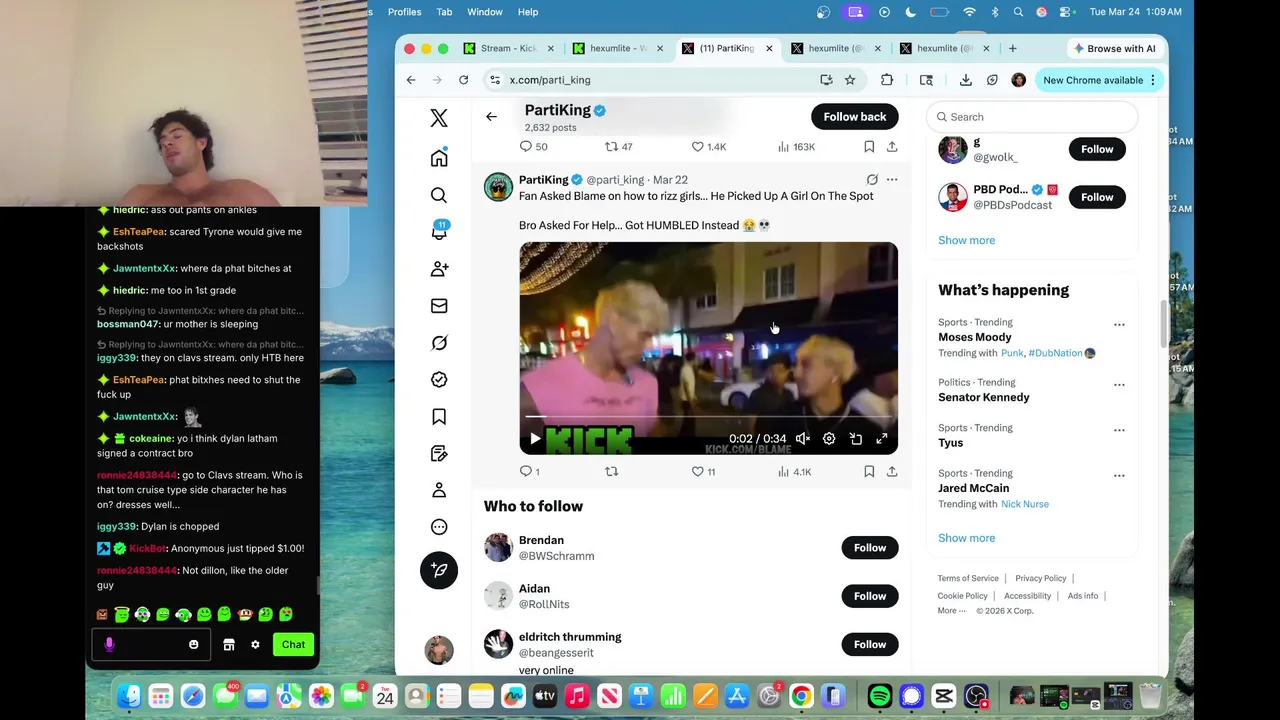Viewport: 1280px width, 720px height.
Task: Click the compose Post feather button
Action: click(x=439, y=570)
